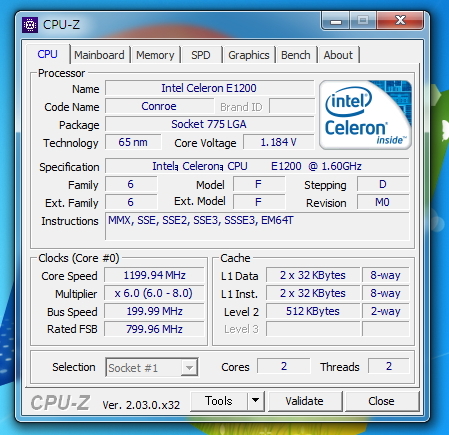This screenshot has height=435, width=449.
Task: Click the Rated FSB value 799.96 MHz
Action: coord(154,329)
